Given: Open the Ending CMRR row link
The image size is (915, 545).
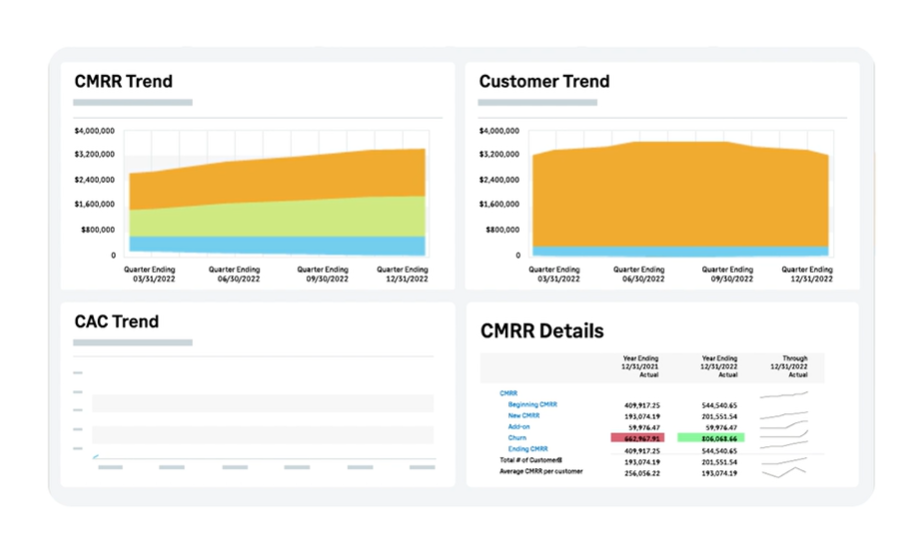Looking at the screenshot, I should (x=527, y=449).
